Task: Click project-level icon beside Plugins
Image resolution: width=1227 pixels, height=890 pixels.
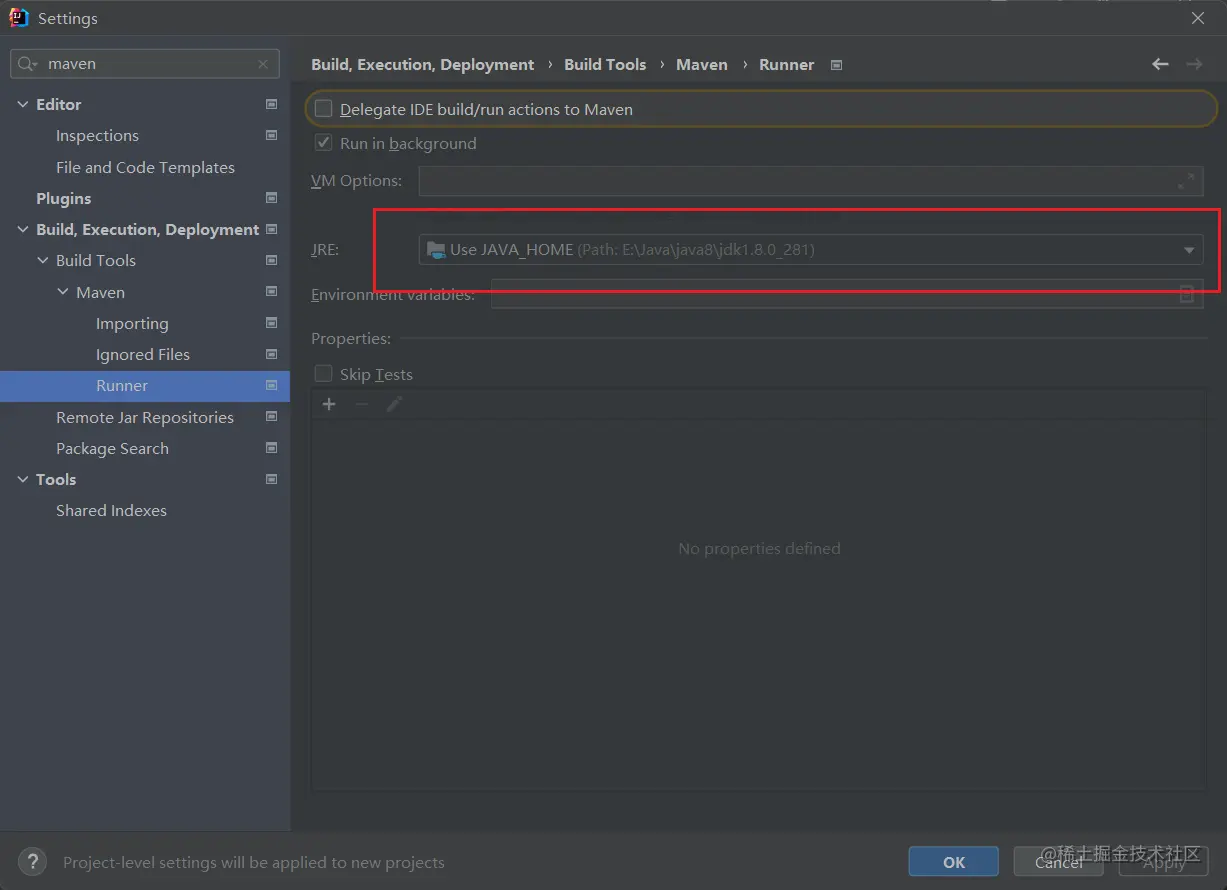Action: 271,198
